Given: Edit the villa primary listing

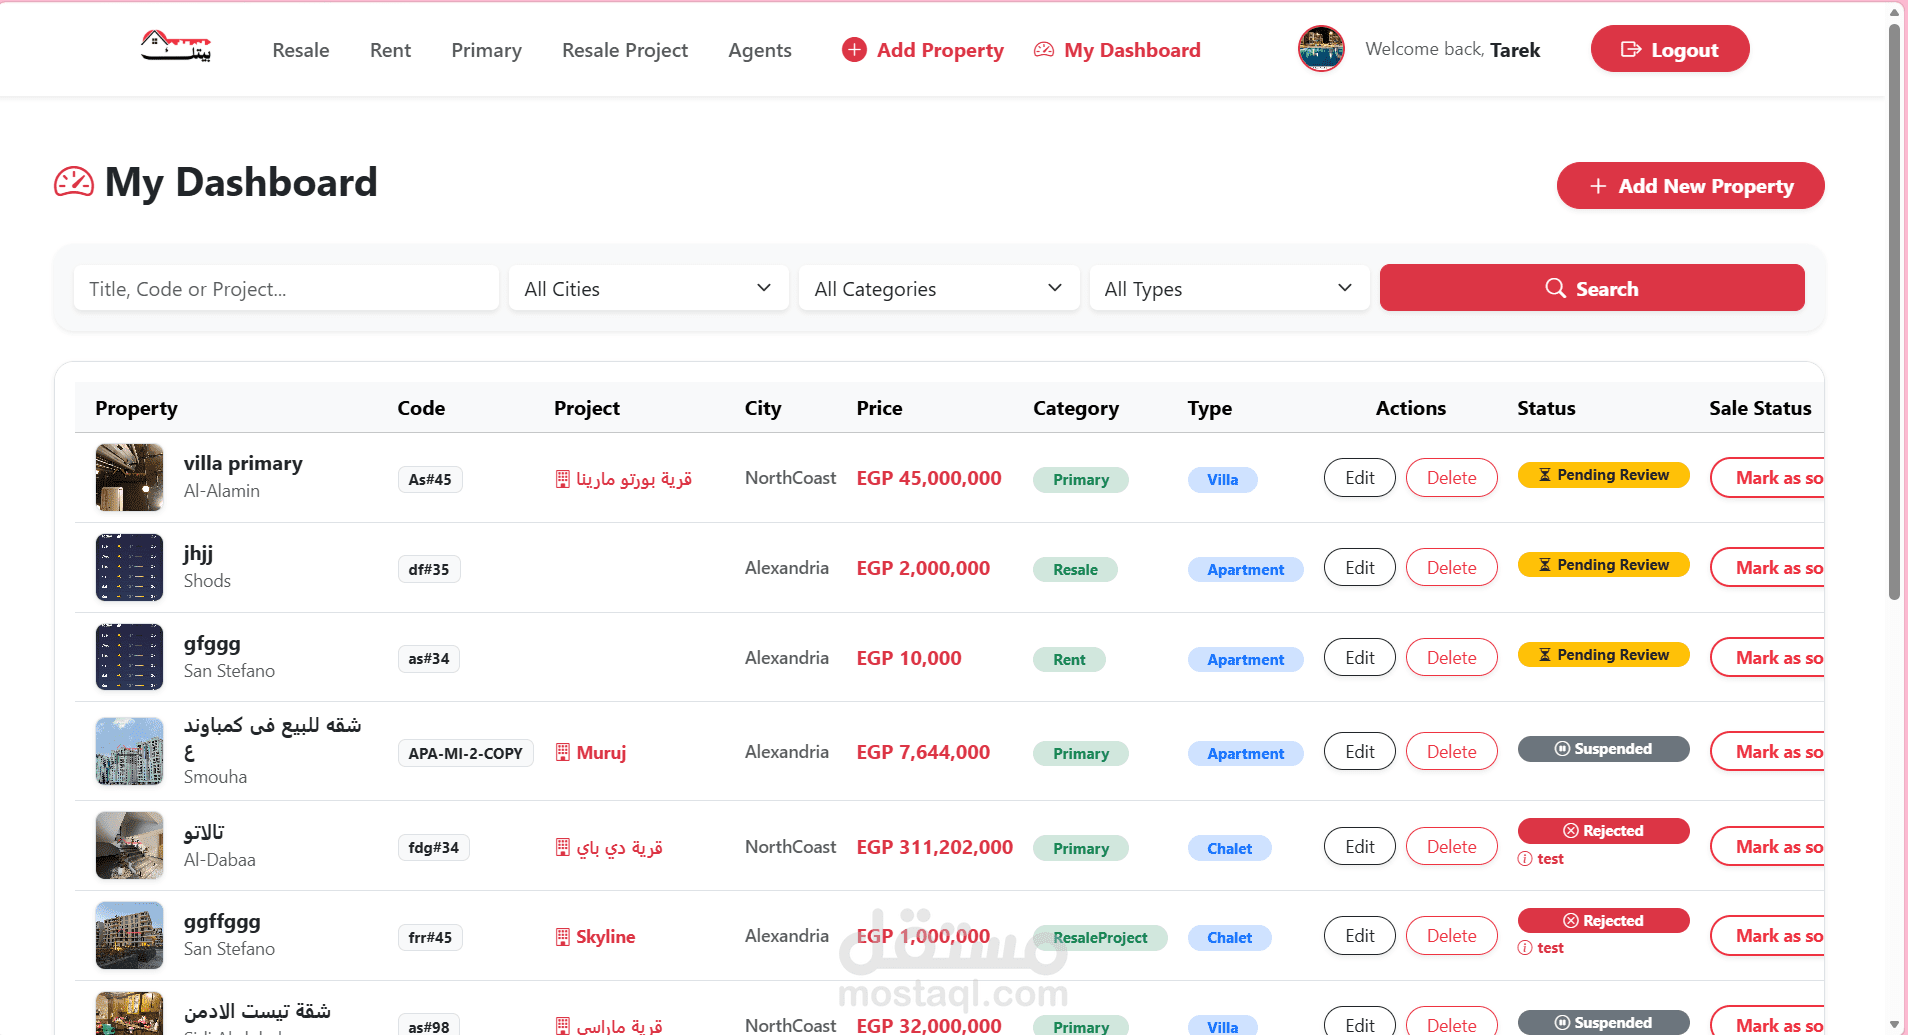Looking at the screenshot, I should 1359,478.
